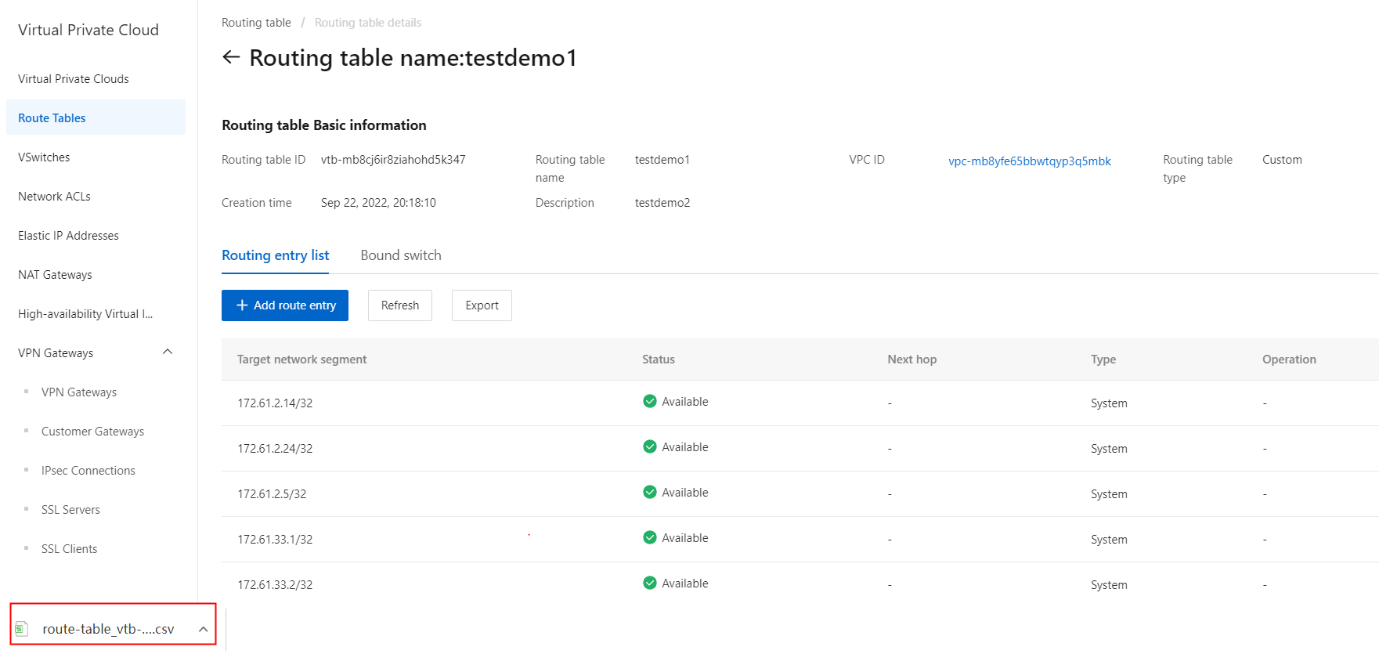The width and height of the screenshot is (1379, 654).
Task: Click the green status icon for 172.61.33.2/32
Action: tap(650, 583)
